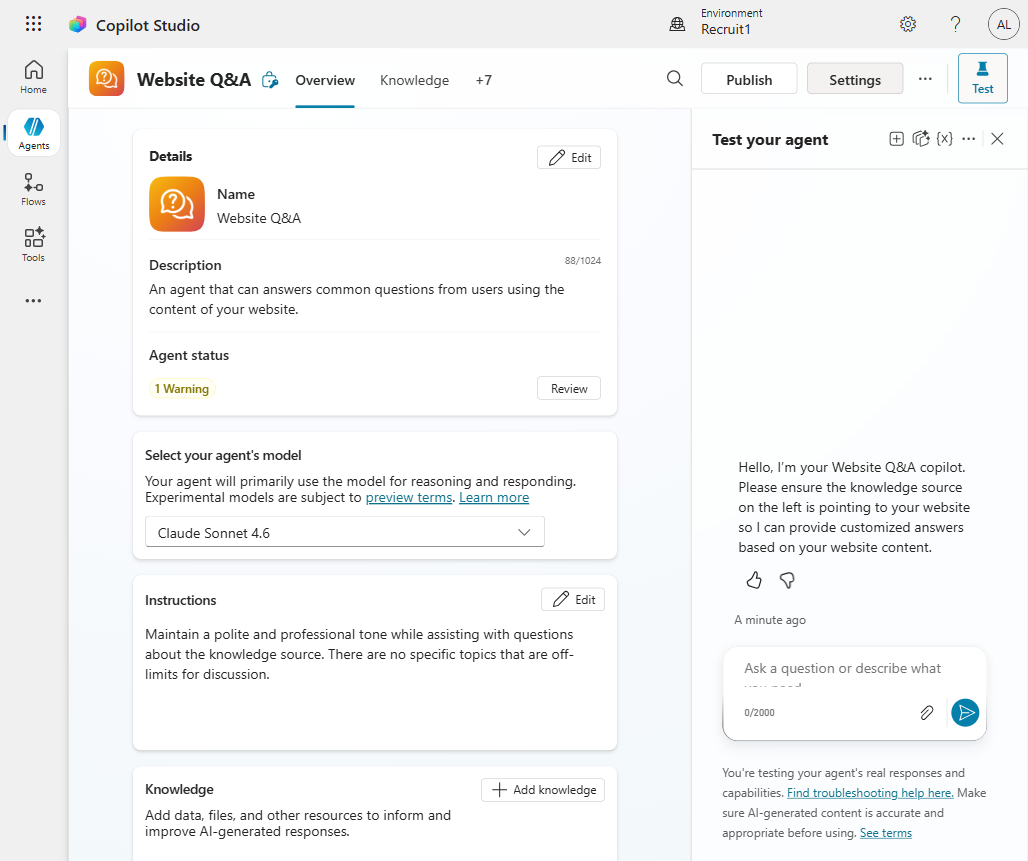Viewport: 1028px width, 861px height.
Task: Open the Learn more link
Action: point(494,498)
